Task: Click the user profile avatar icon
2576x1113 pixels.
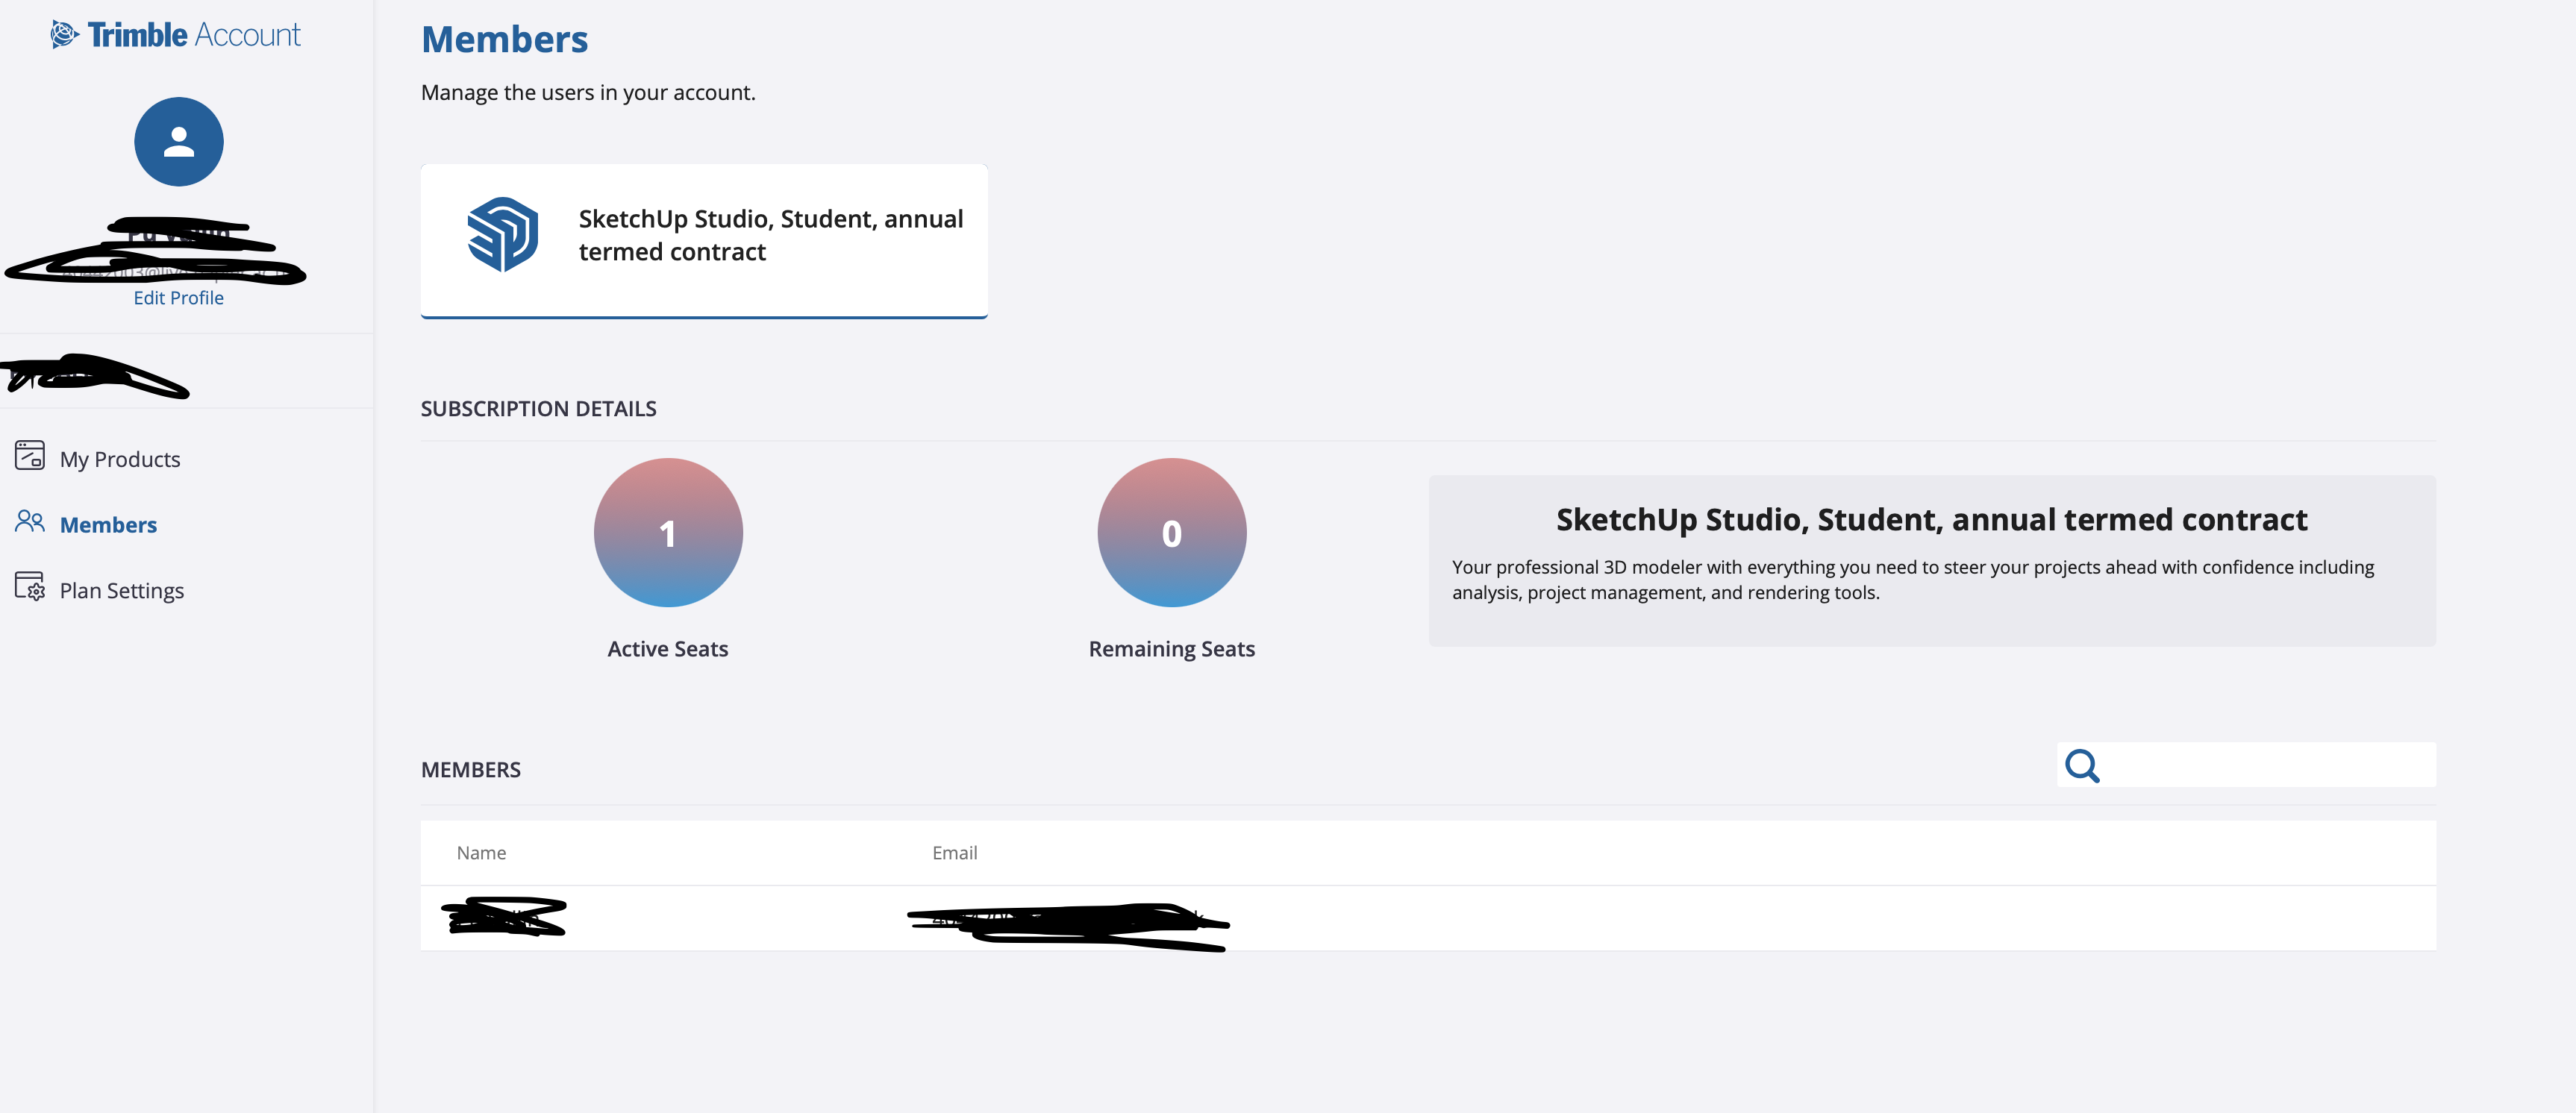Action: pos(179,141)
